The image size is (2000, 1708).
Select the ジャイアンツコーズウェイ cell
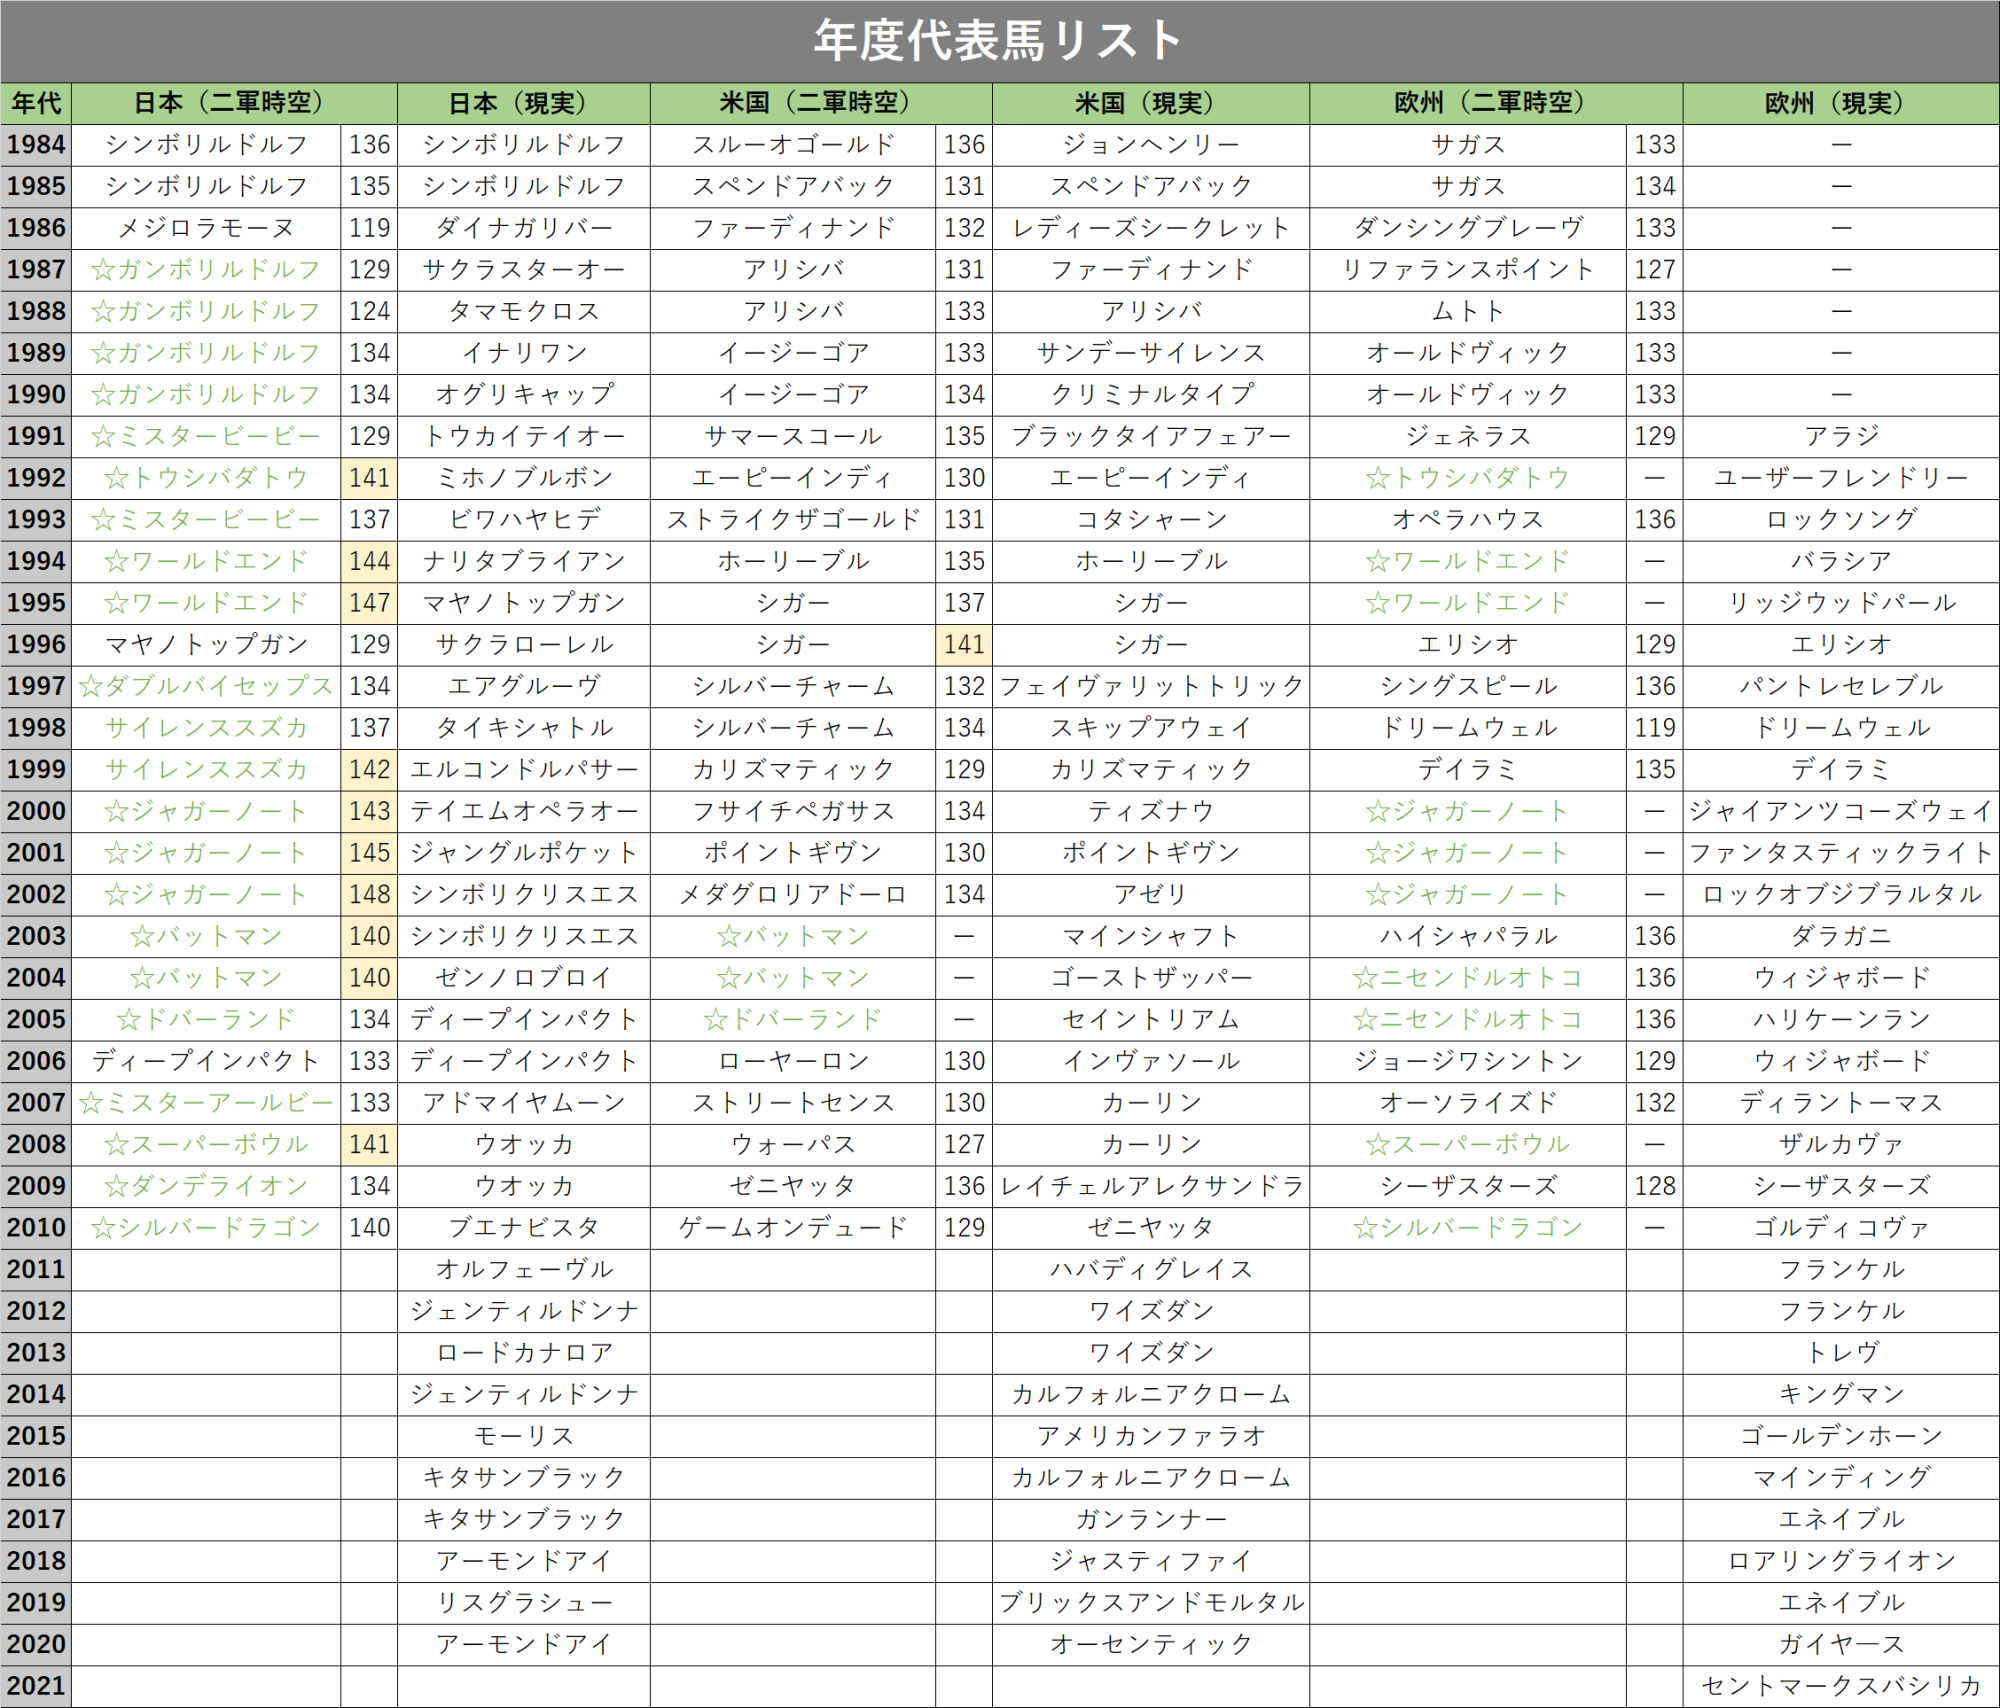(1840, 811)
